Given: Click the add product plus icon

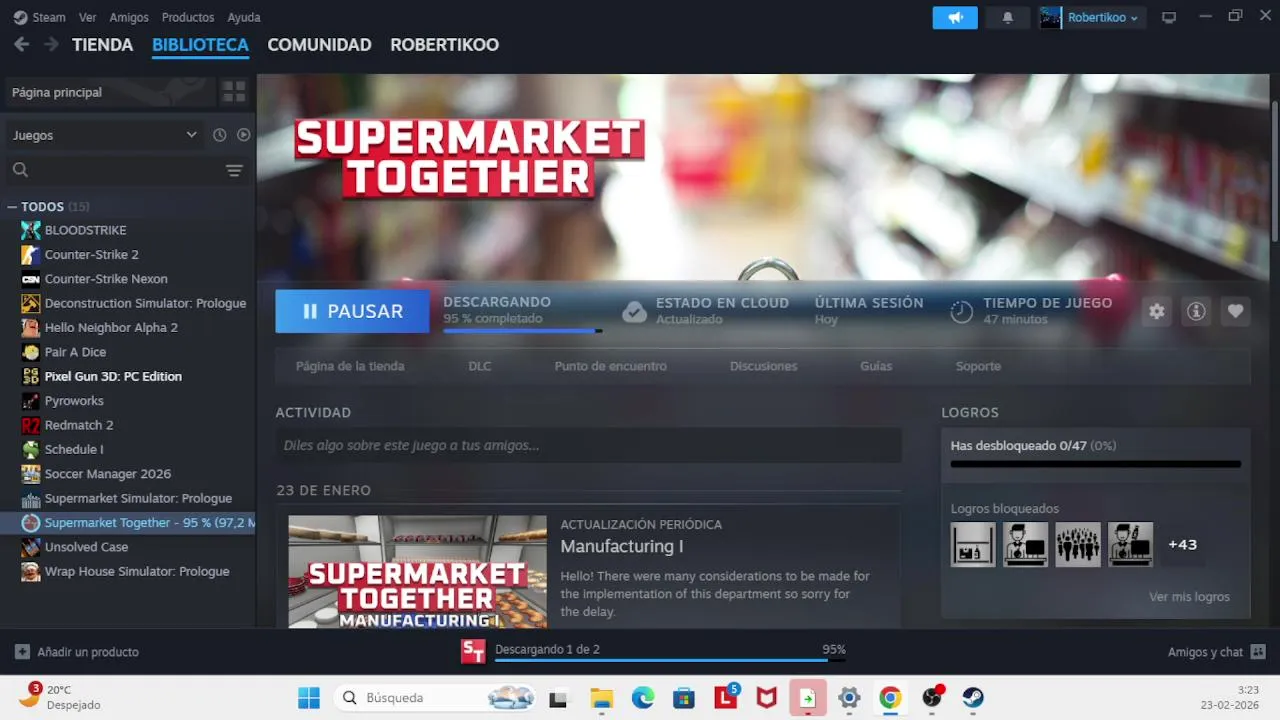Looking at the screenshot, I should 22,652.
